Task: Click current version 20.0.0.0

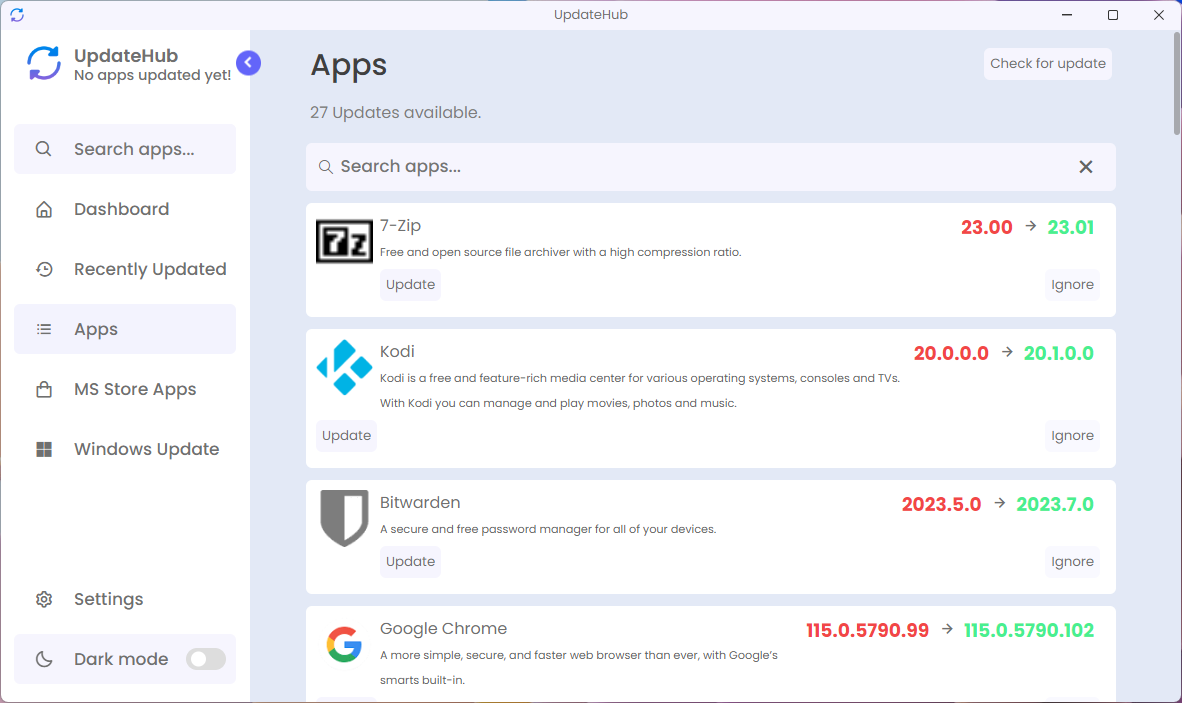Action: click(x=951, y=353)
